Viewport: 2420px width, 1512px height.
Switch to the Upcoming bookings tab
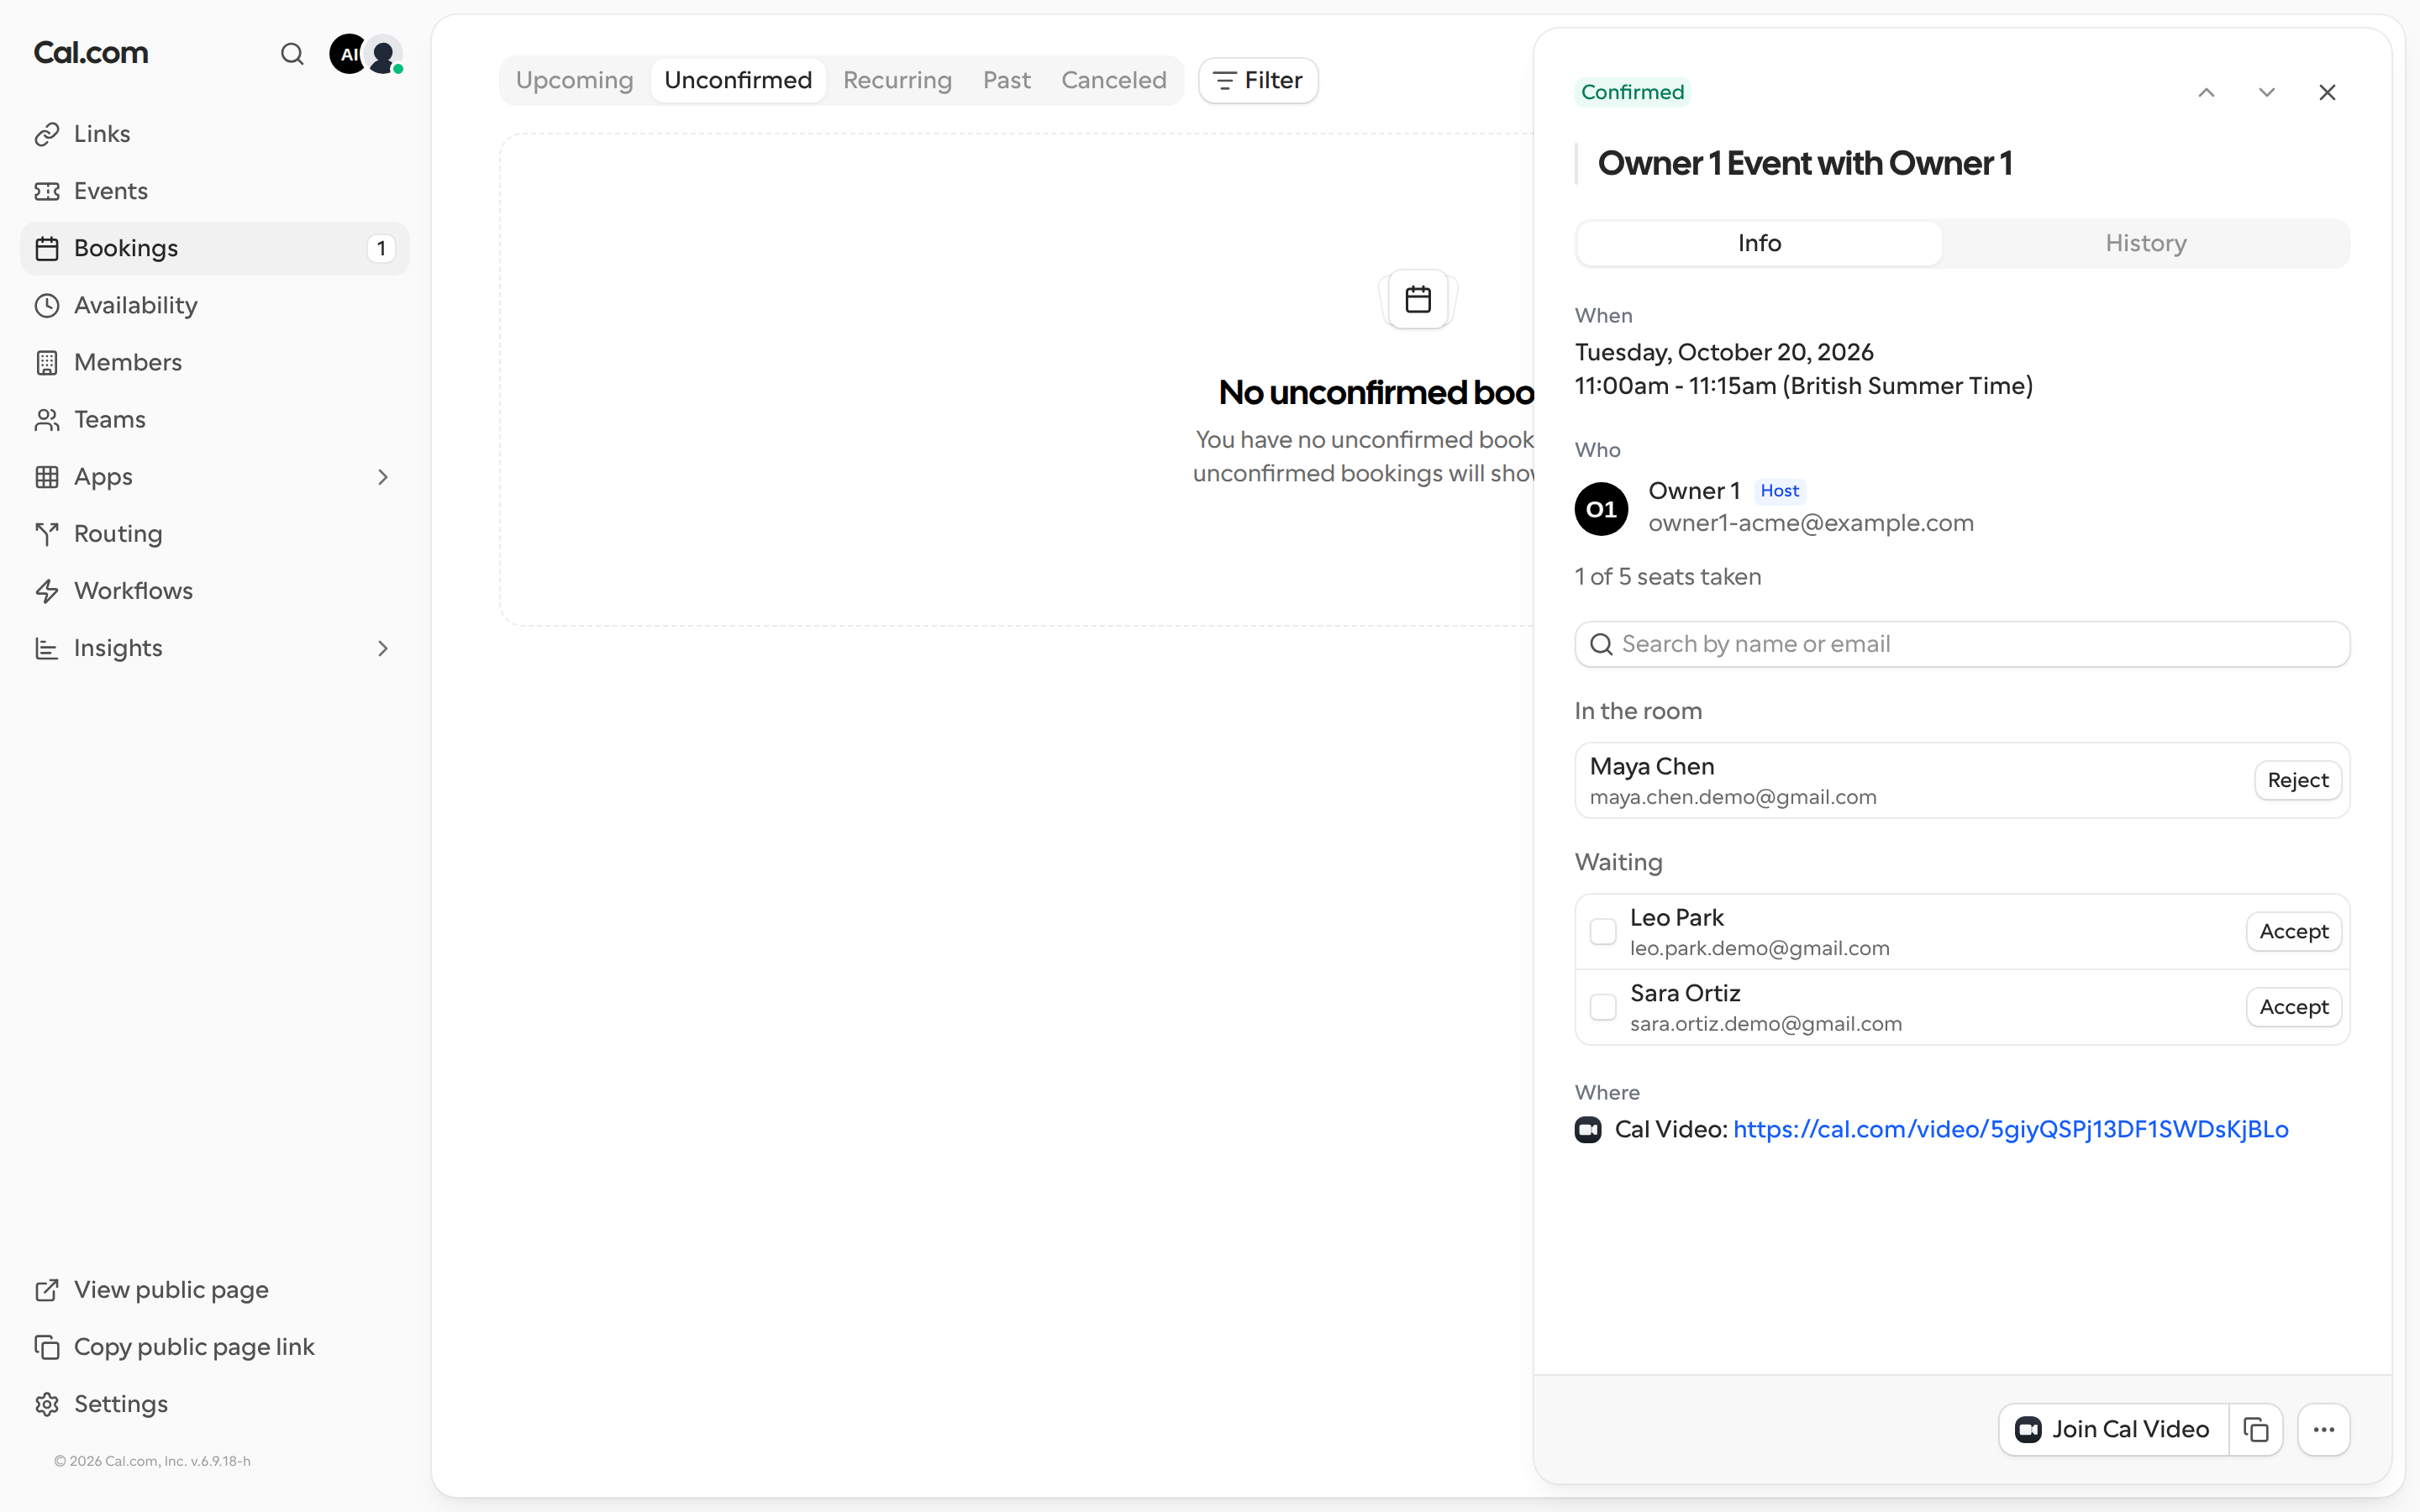(x=574, y=80)
